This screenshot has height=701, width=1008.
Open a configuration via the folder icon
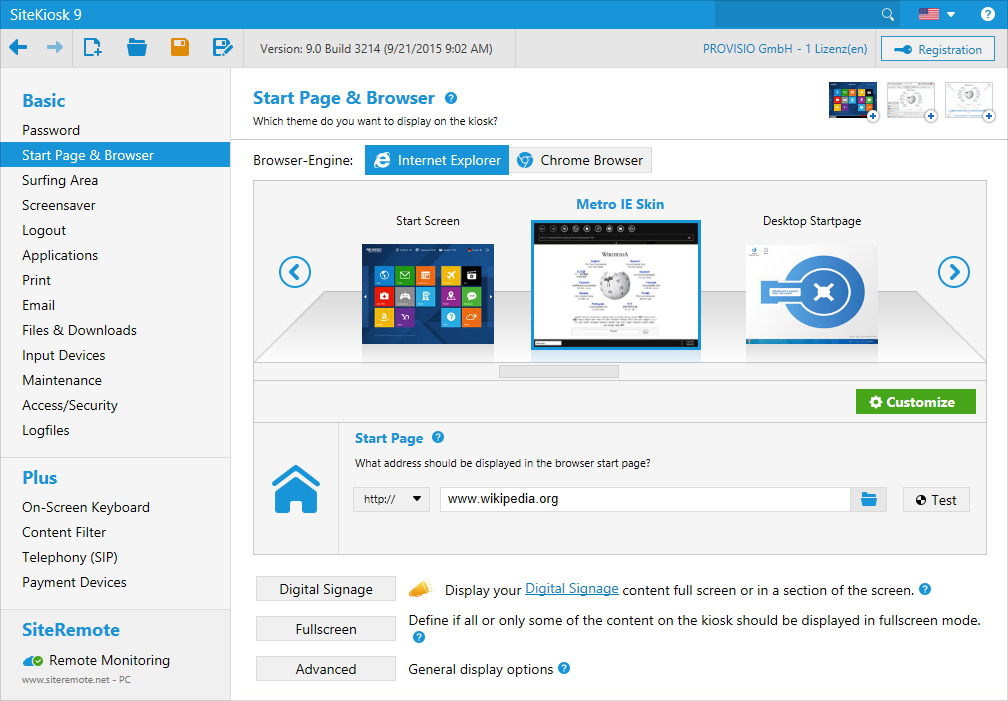tap(137, 47)
